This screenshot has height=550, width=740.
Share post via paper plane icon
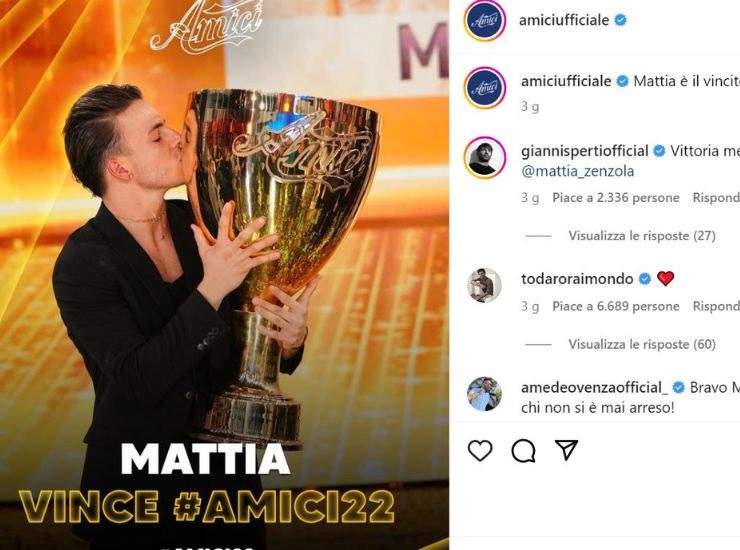[566, 450]
